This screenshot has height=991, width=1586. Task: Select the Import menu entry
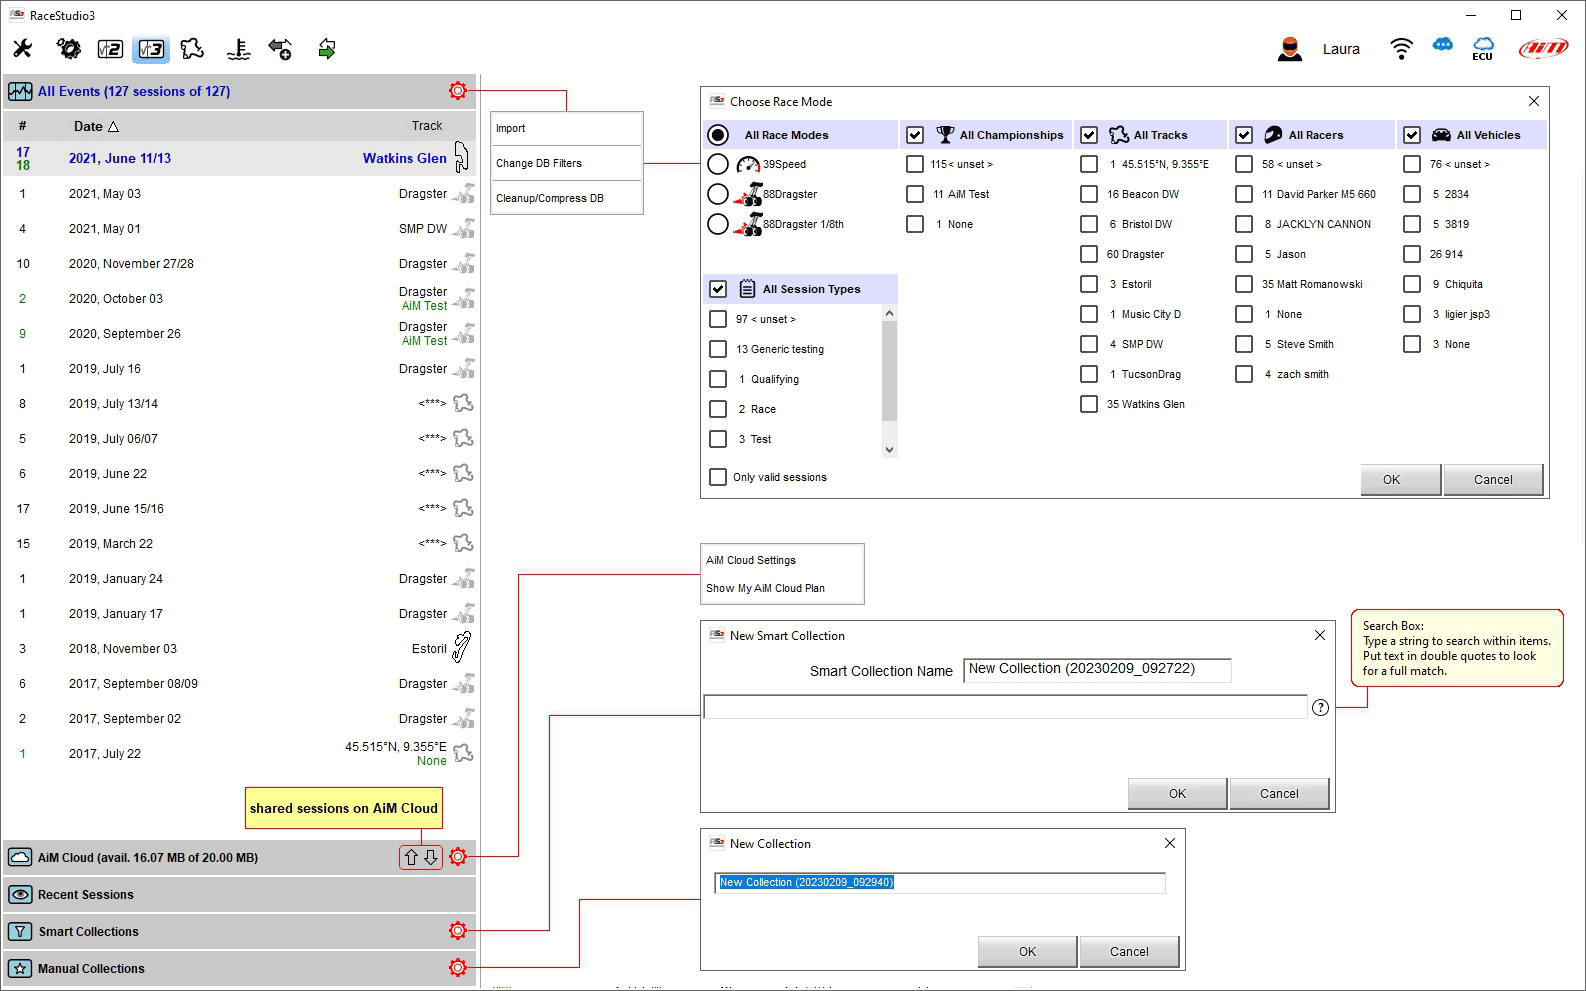pos(567,128)
